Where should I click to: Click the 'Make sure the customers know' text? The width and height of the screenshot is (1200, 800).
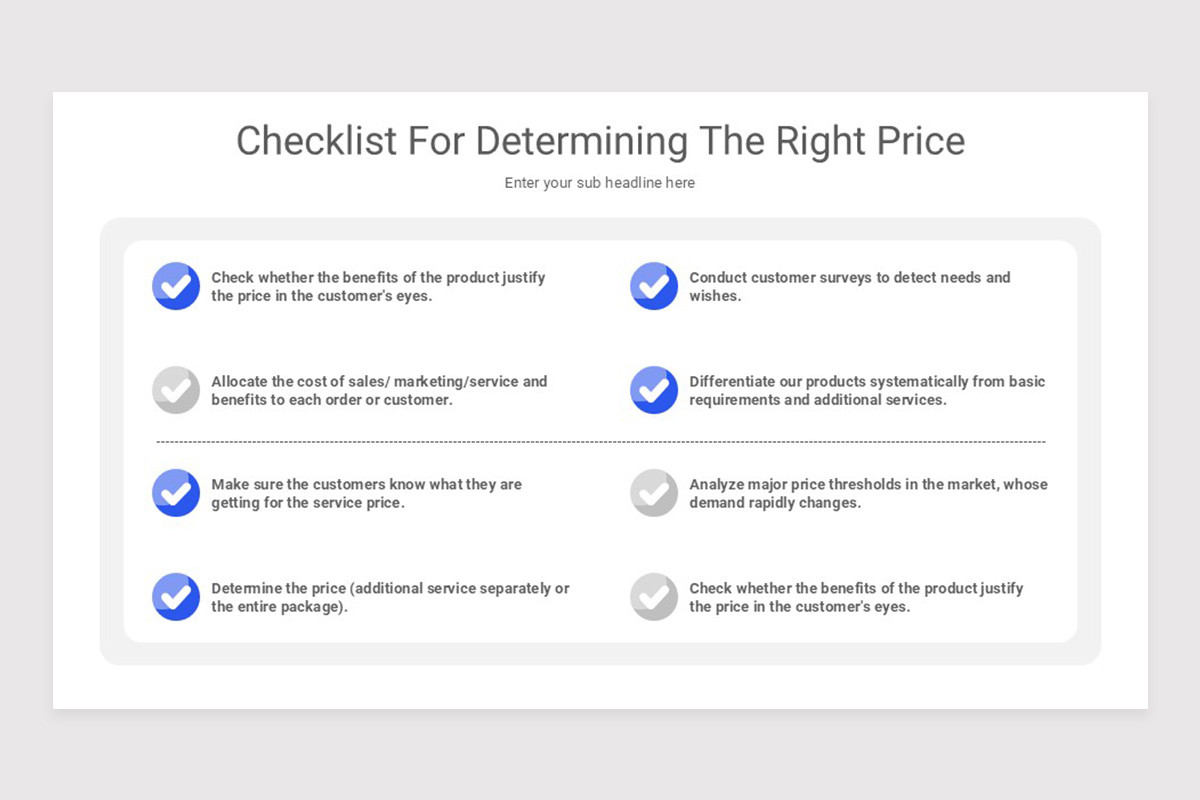tap(367, 494)
